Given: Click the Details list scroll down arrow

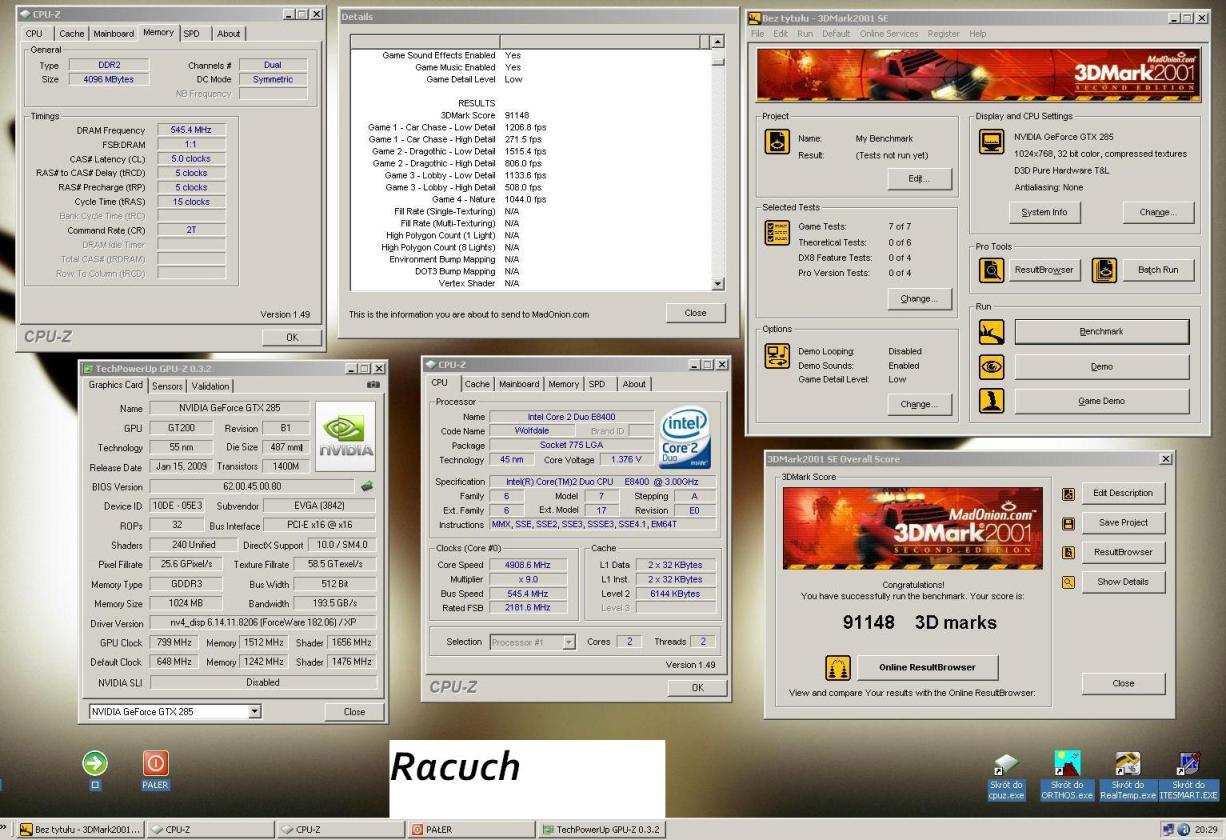Looking at the screenshot, I should click(716, 284).
